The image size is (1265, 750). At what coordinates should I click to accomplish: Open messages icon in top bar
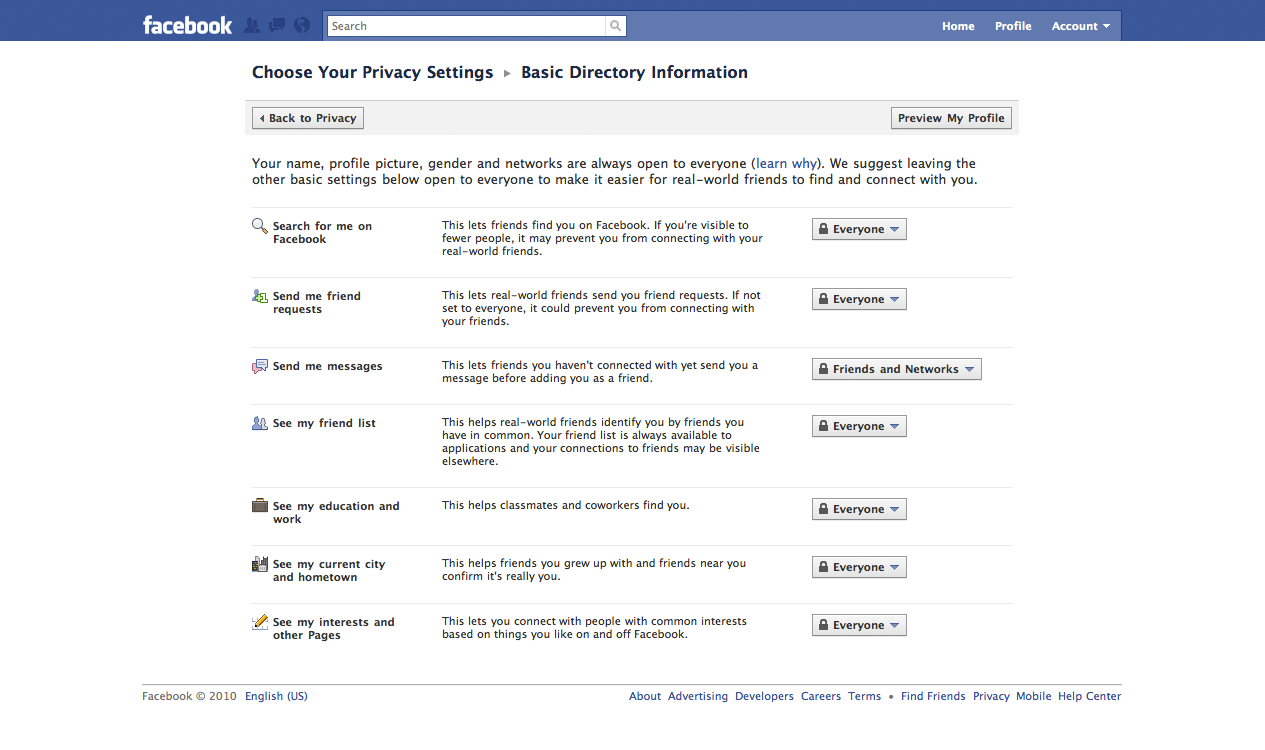click(277, 26)
